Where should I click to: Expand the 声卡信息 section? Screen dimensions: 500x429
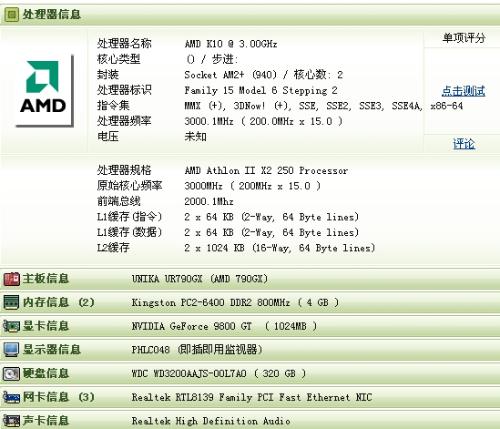tap(250, 421)
